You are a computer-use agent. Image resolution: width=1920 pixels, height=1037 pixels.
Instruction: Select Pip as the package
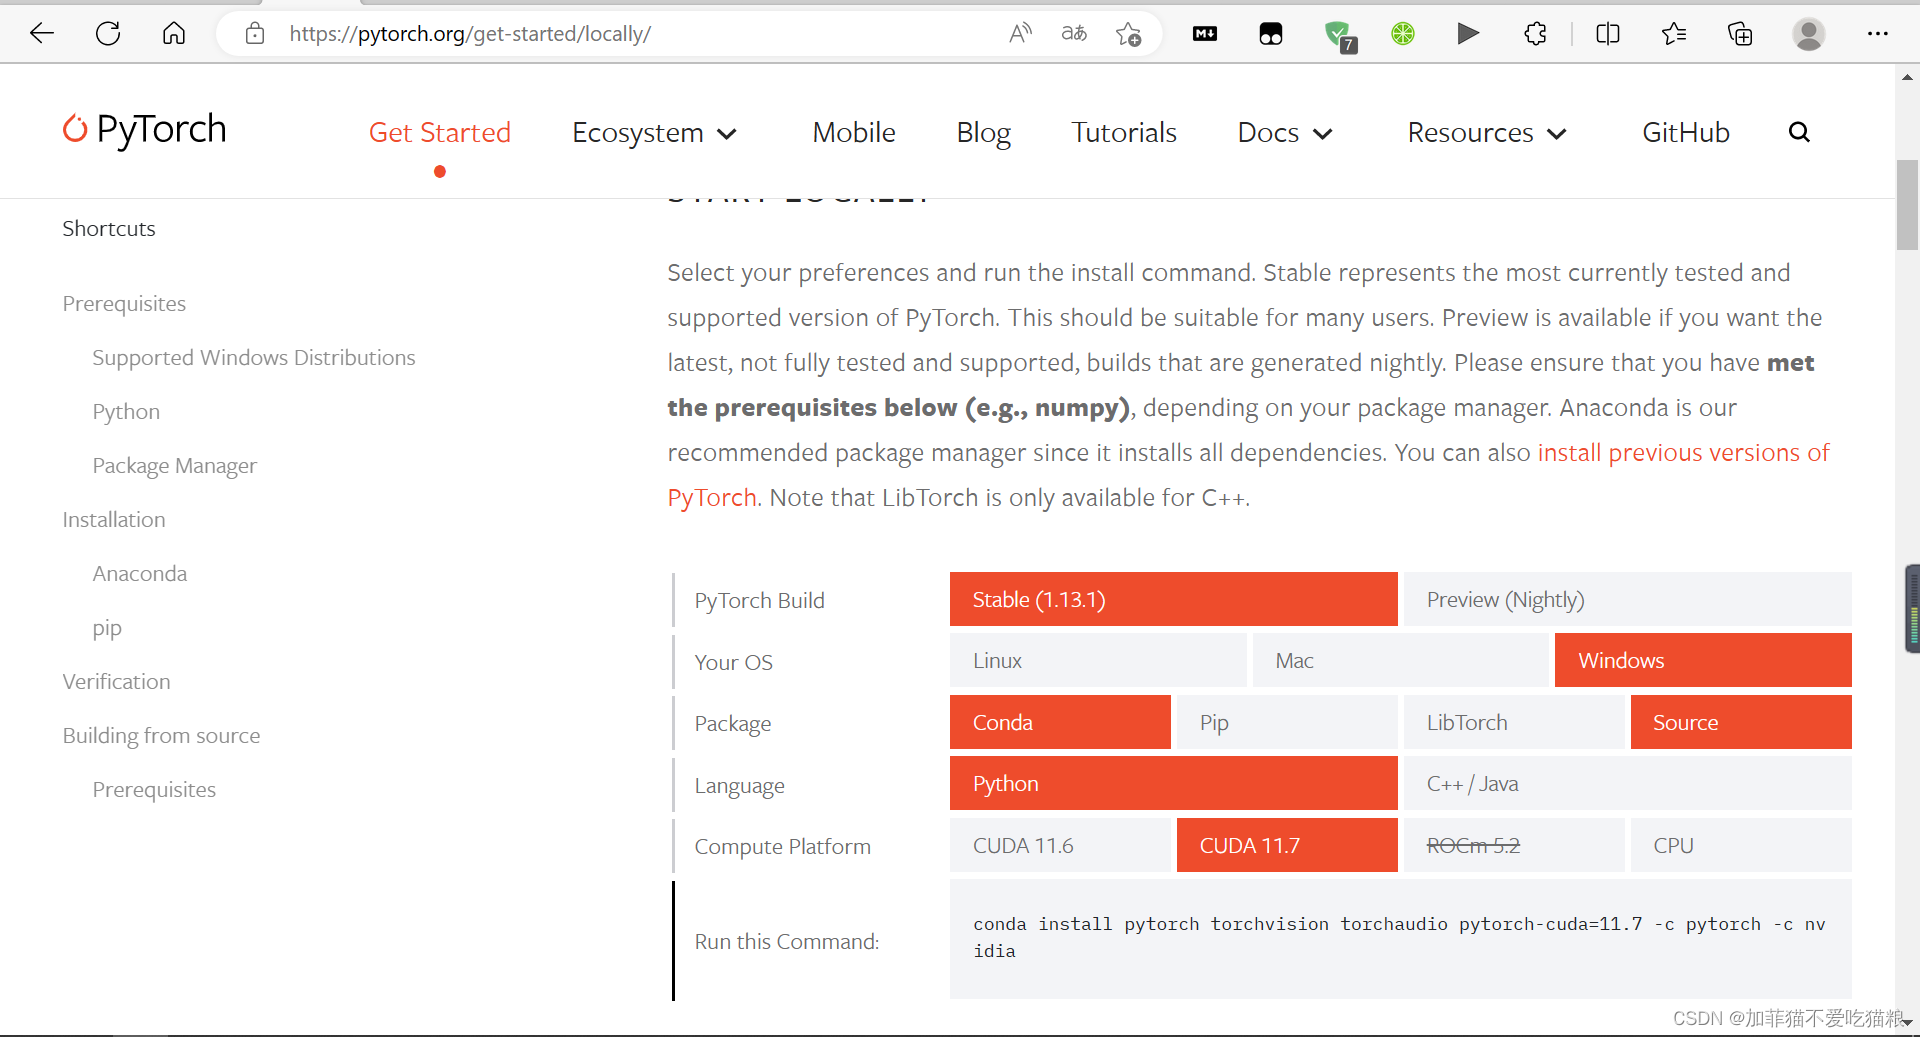(1287, 722)
